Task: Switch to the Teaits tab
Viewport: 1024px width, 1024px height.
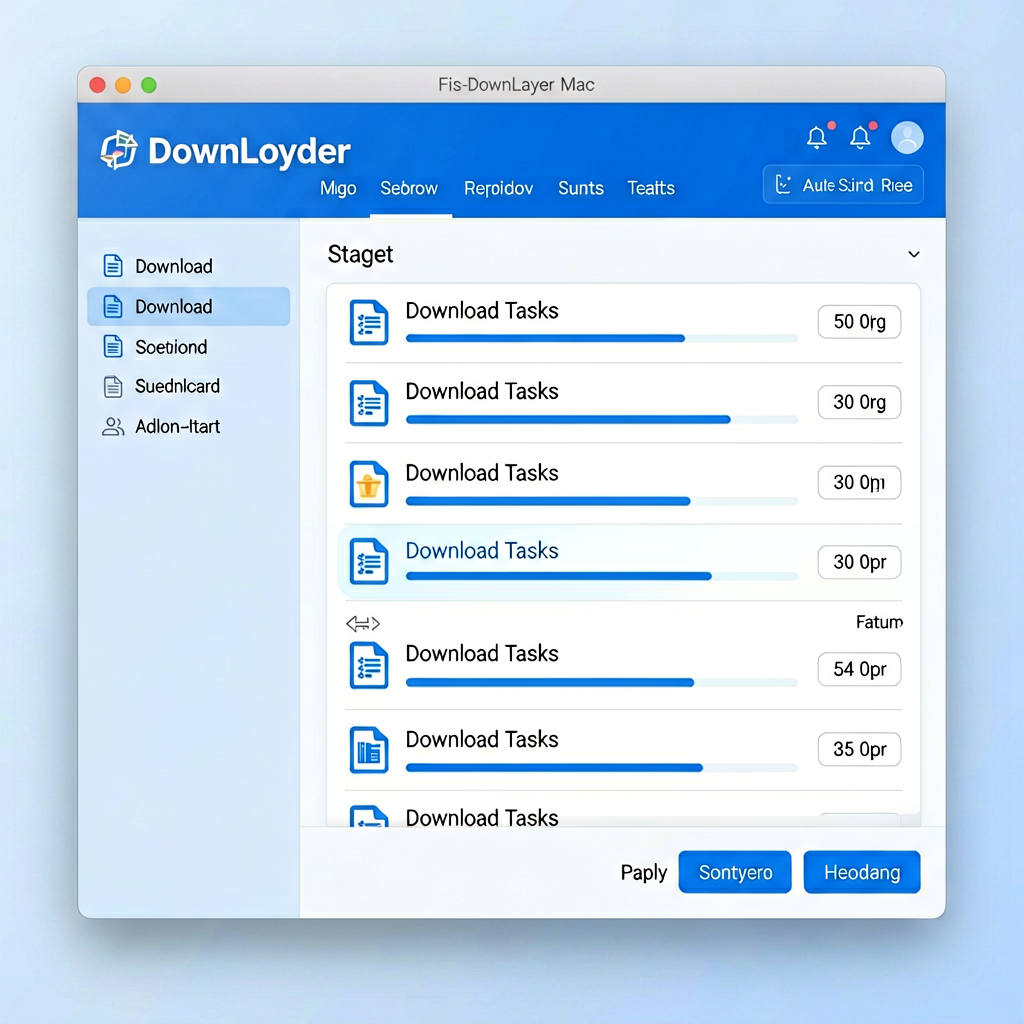Action: pos(651,189)
